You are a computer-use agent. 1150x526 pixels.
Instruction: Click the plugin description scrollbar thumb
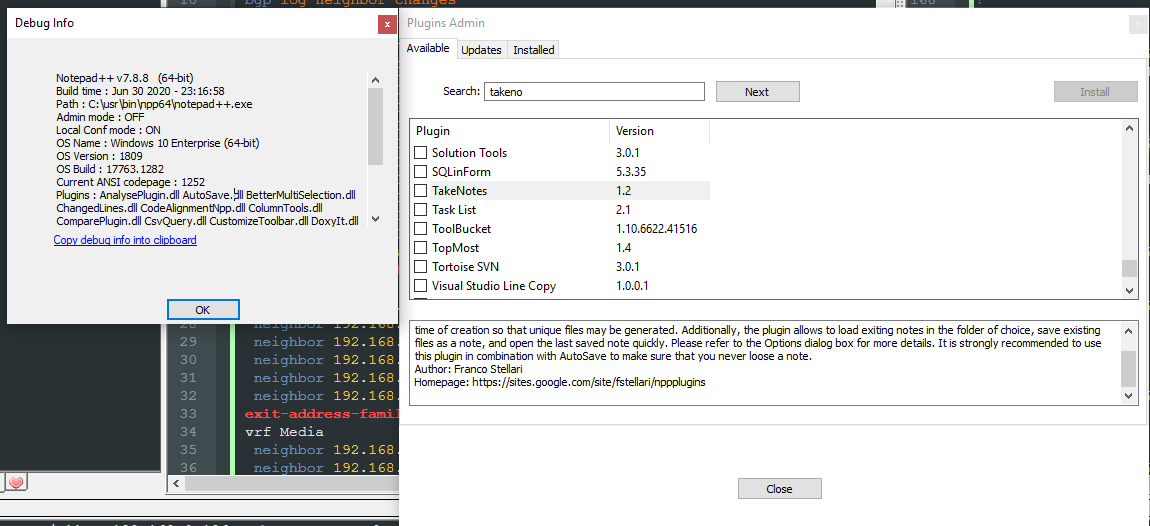pos(1129,369)
